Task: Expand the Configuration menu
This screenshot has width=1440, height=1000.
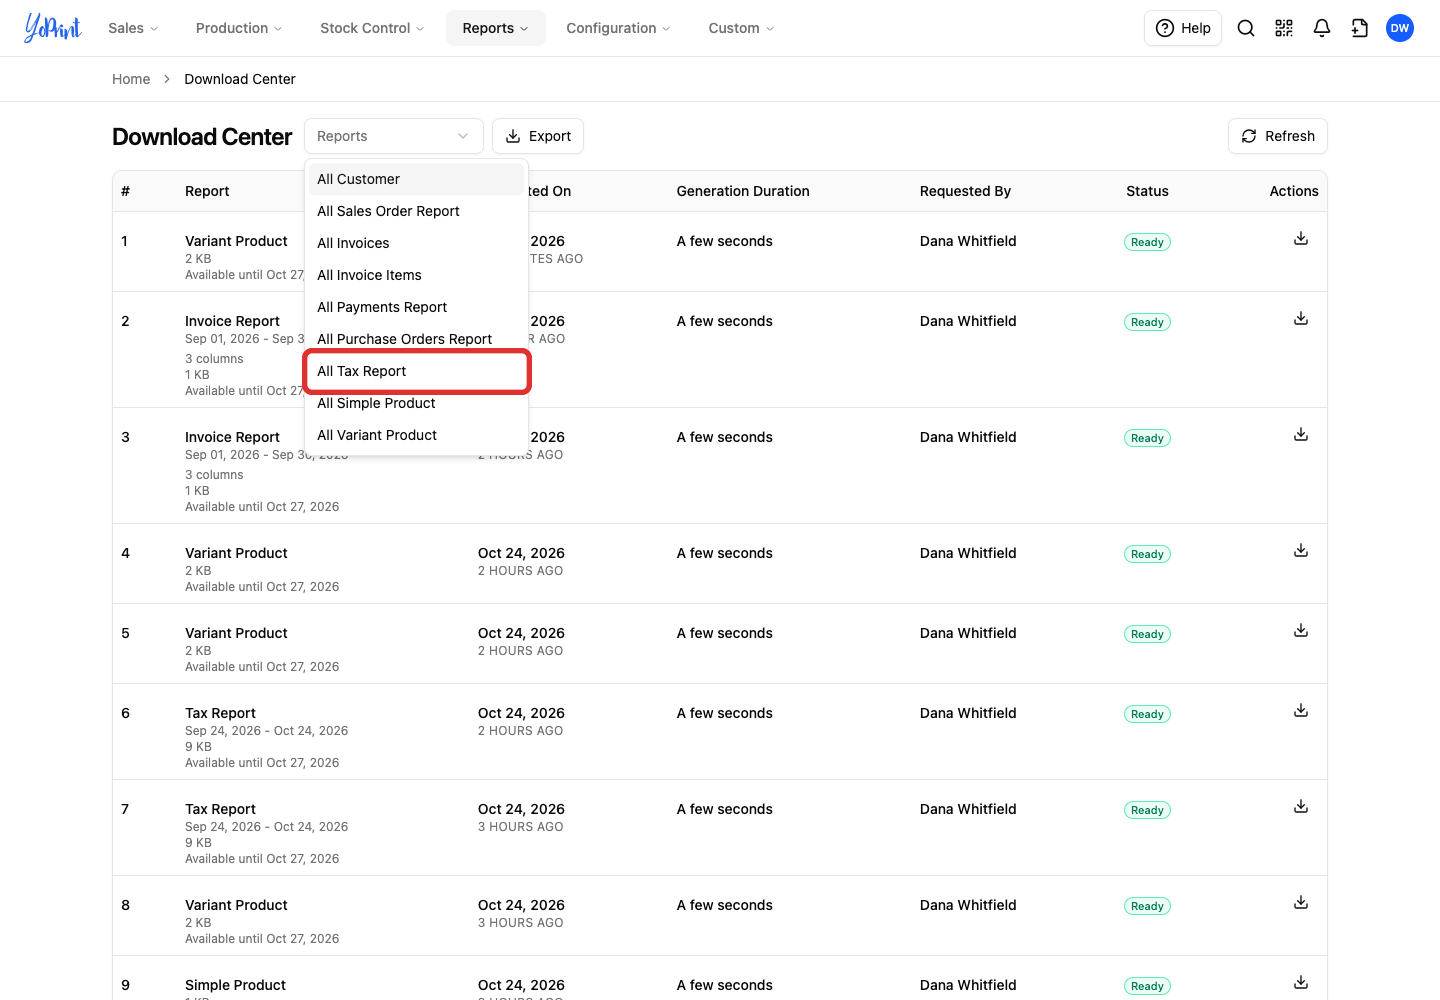Action: [618, 28]
